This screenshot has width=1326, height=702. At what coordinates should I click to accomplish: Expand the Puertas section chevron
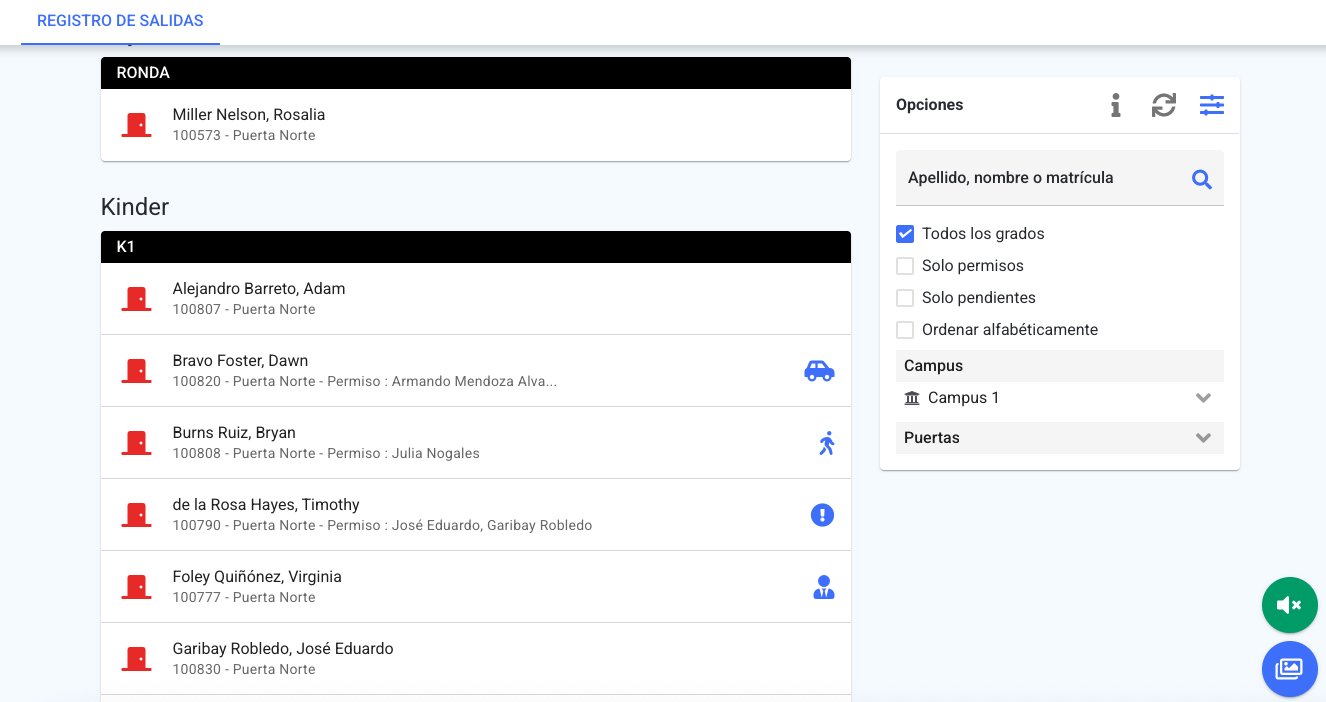[x=1204, y=438]
